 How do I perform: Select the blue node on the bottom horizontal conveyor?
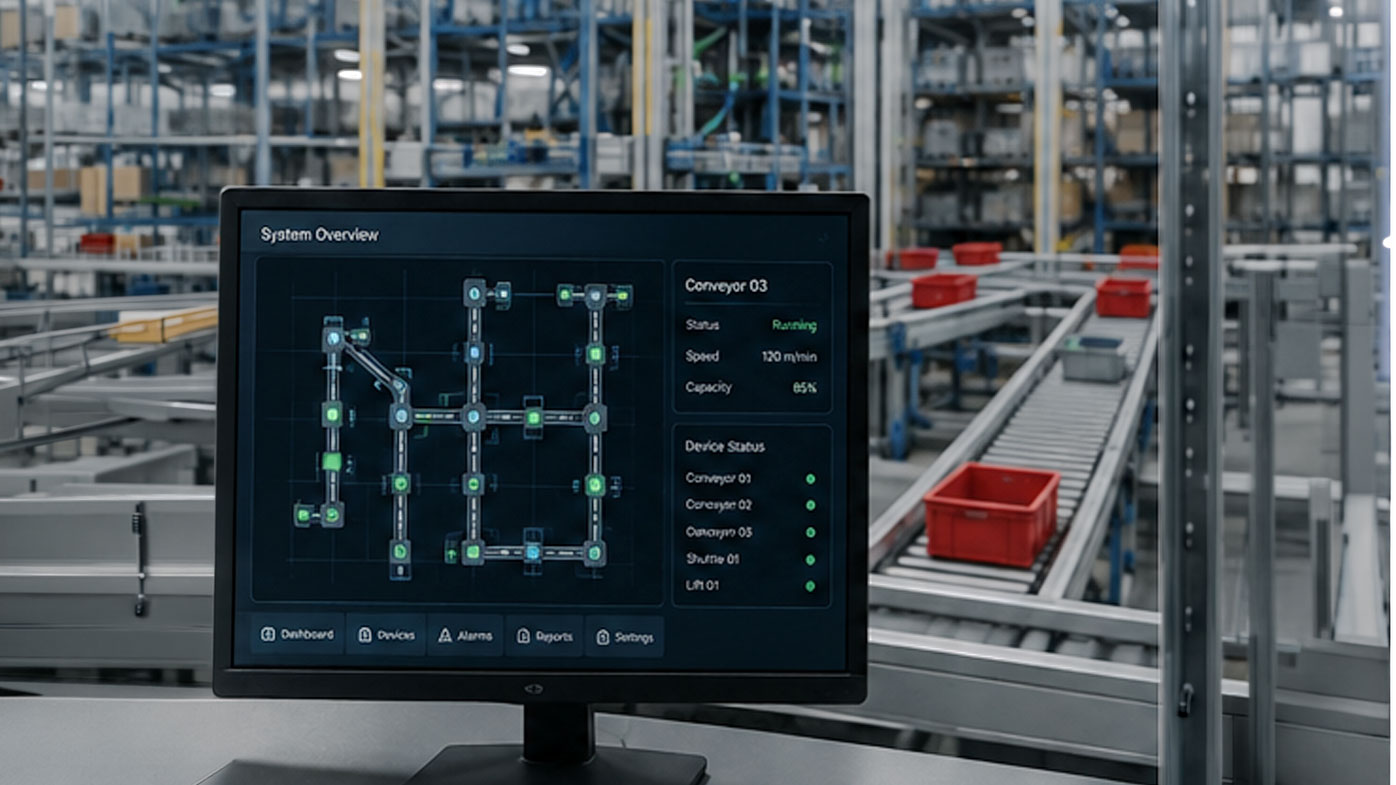(x=532, y=551)
